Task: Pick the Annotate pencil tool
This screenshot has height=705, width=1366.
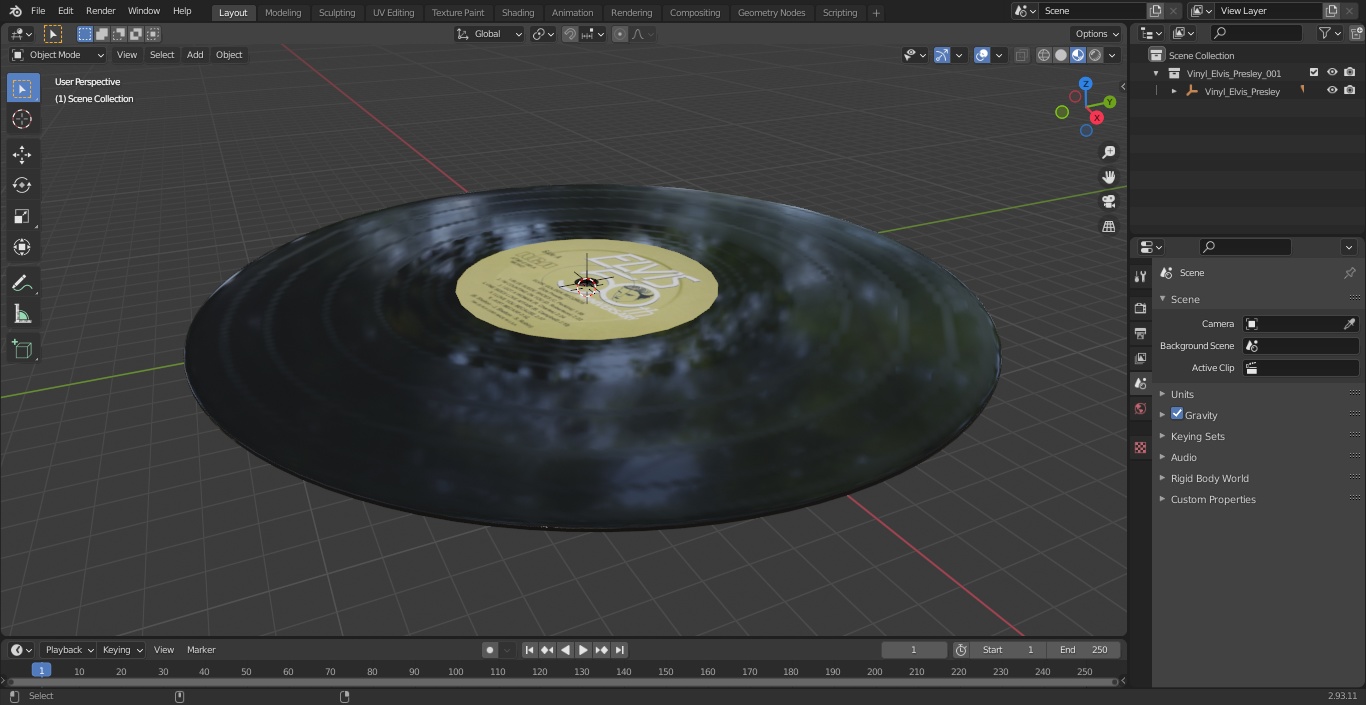Action: [22, 284]
